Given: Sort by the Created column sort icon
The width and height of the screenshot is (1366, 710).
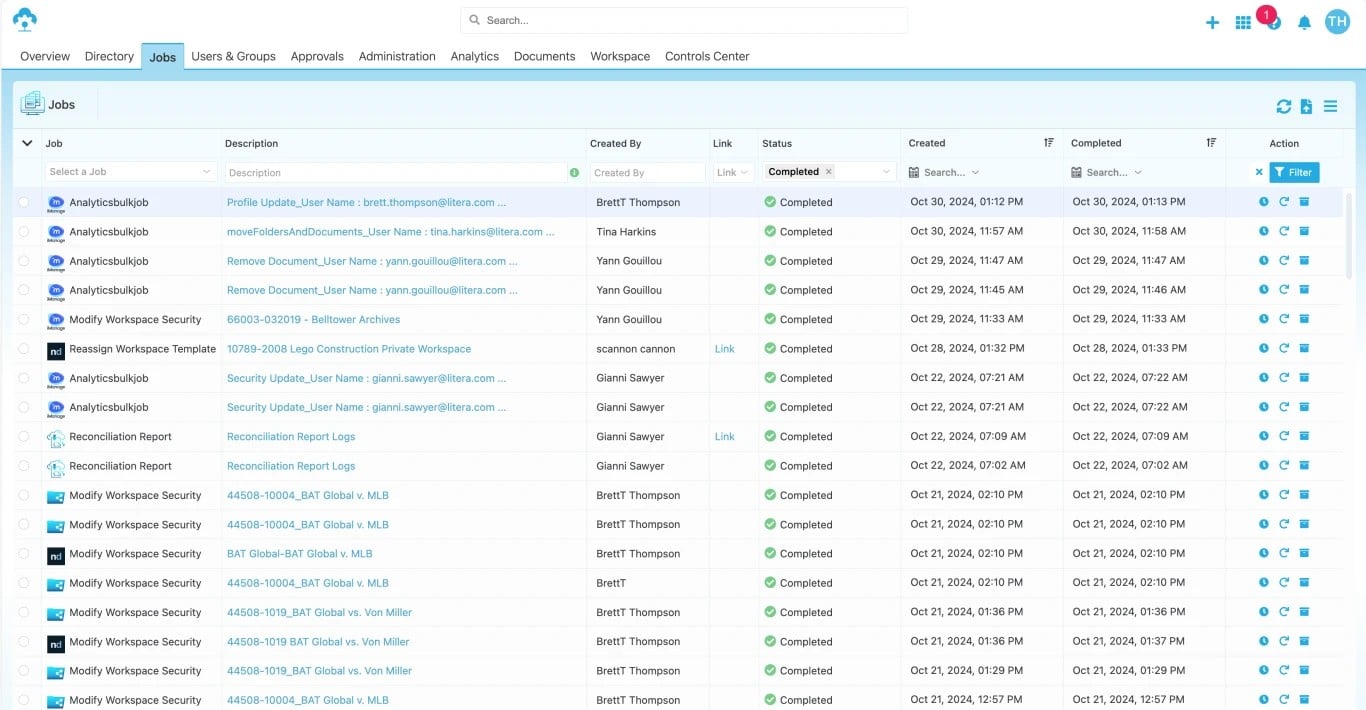Looking at the screenshot, I should click(1049, 143).
